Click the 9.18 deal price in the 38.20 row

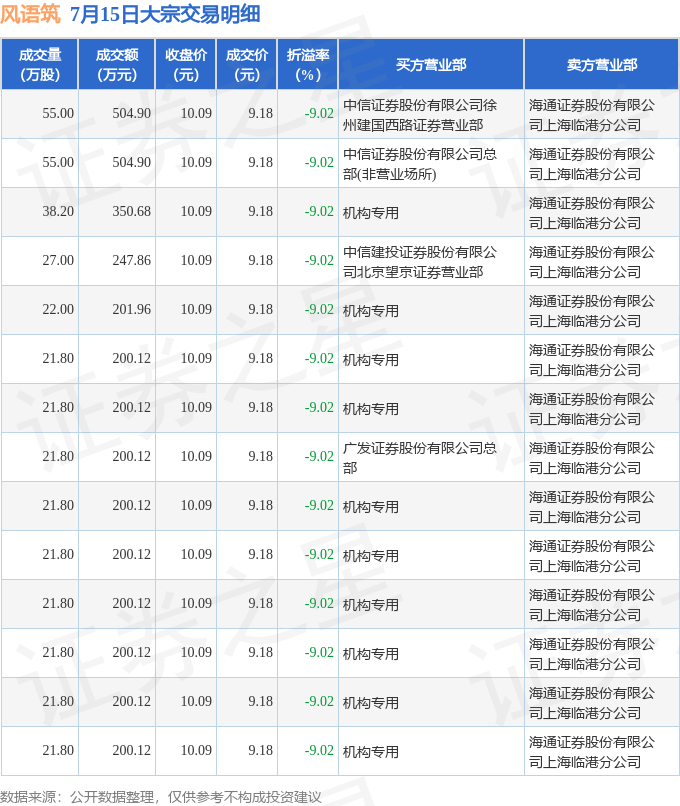coord(260,211)
